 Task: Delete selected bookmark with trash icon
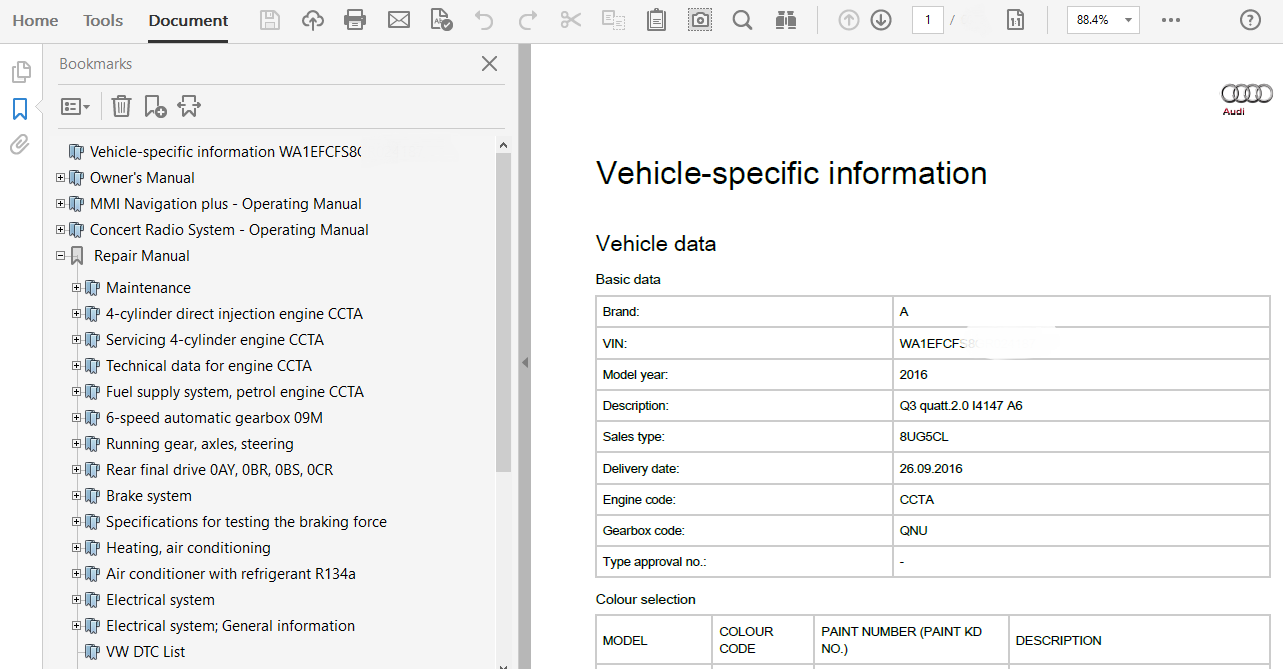(x=121, y=106)
